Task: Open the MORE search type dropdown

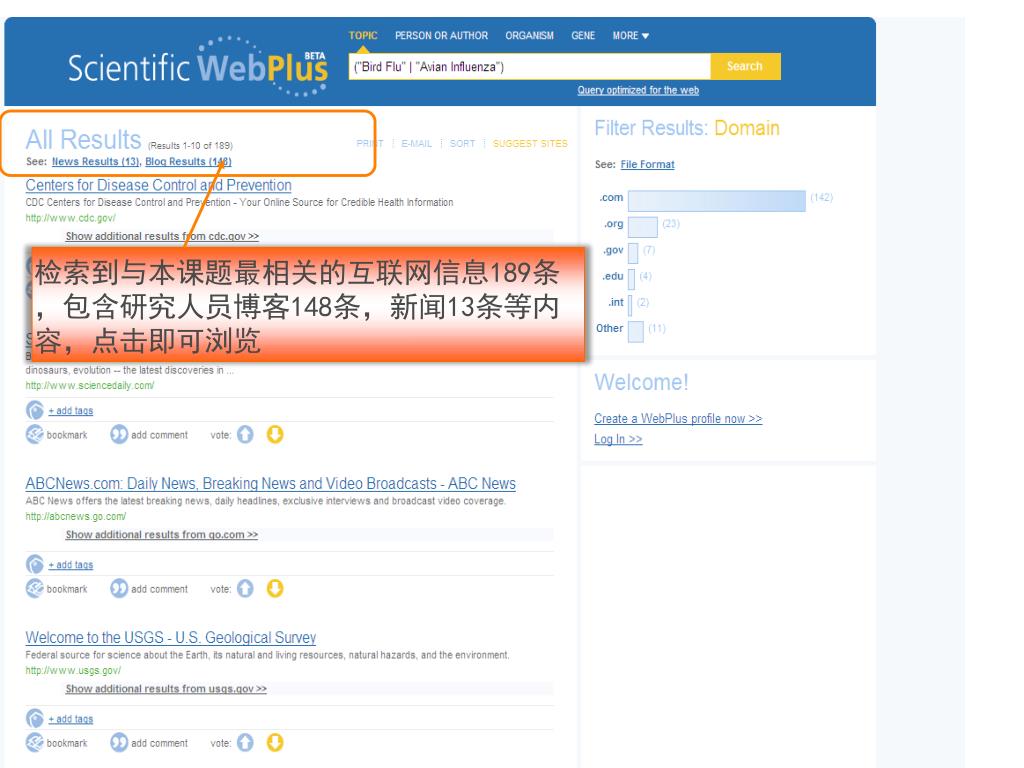Action: click(x=630, y=35)
